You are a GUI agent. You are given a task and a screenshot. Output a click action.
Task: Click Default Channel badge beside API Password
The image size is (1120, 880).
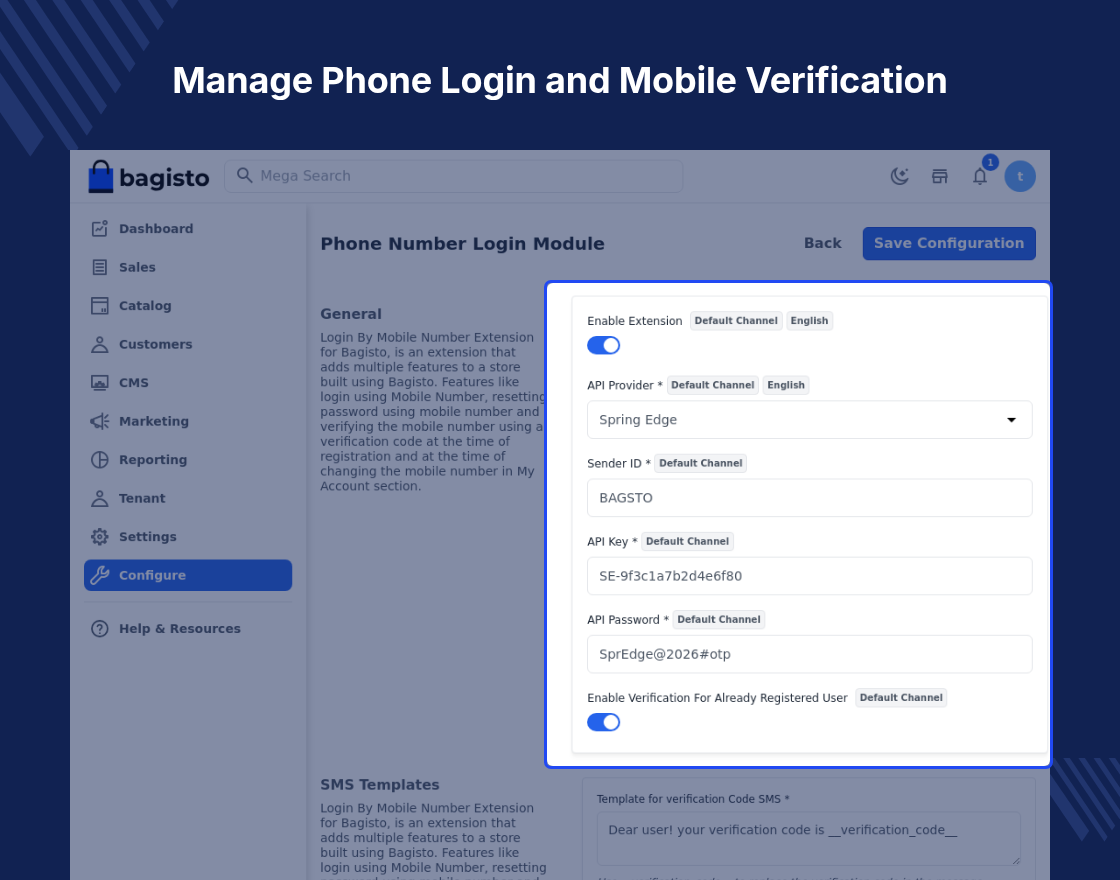pos(719,620)
